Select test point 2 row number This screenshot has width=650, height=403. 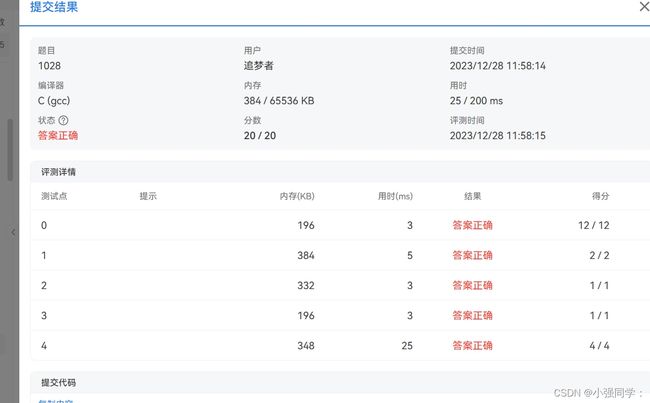click(44, 286)
